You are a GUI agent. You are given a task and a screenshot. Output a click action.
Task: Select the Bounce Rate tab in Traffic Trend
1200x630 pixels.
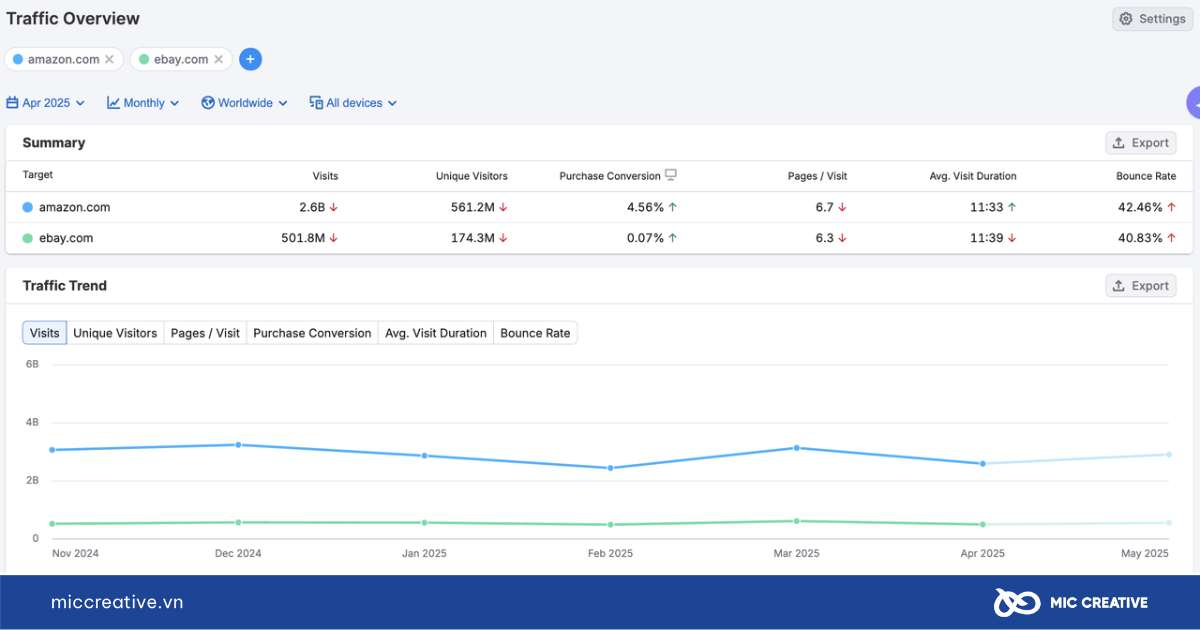point(535,333)
